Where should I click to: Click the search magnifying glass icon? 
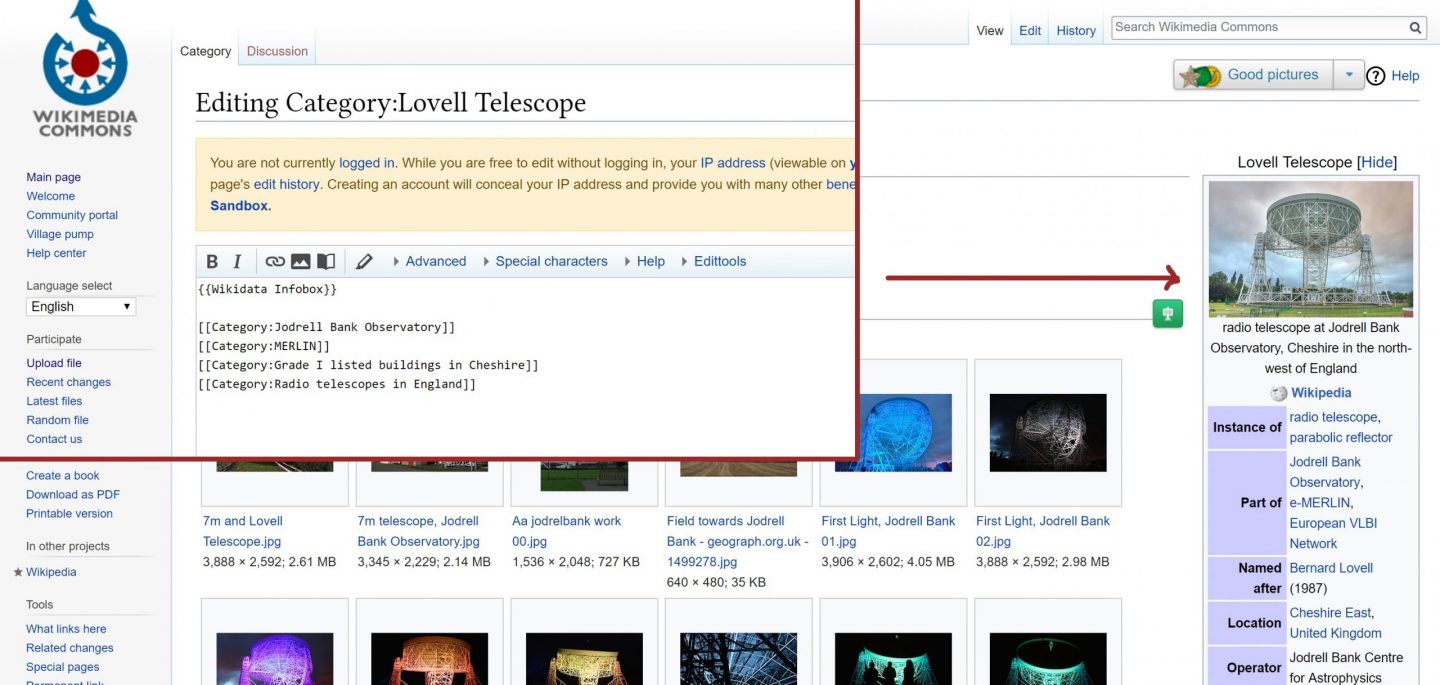(x=1416, y=27)
